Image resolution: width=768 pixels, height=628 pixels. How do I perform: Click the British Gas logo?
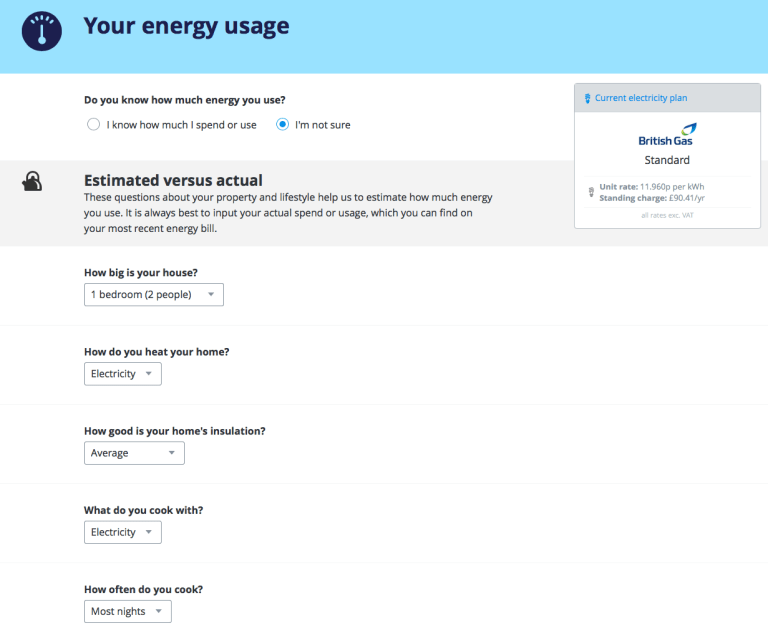667,134
